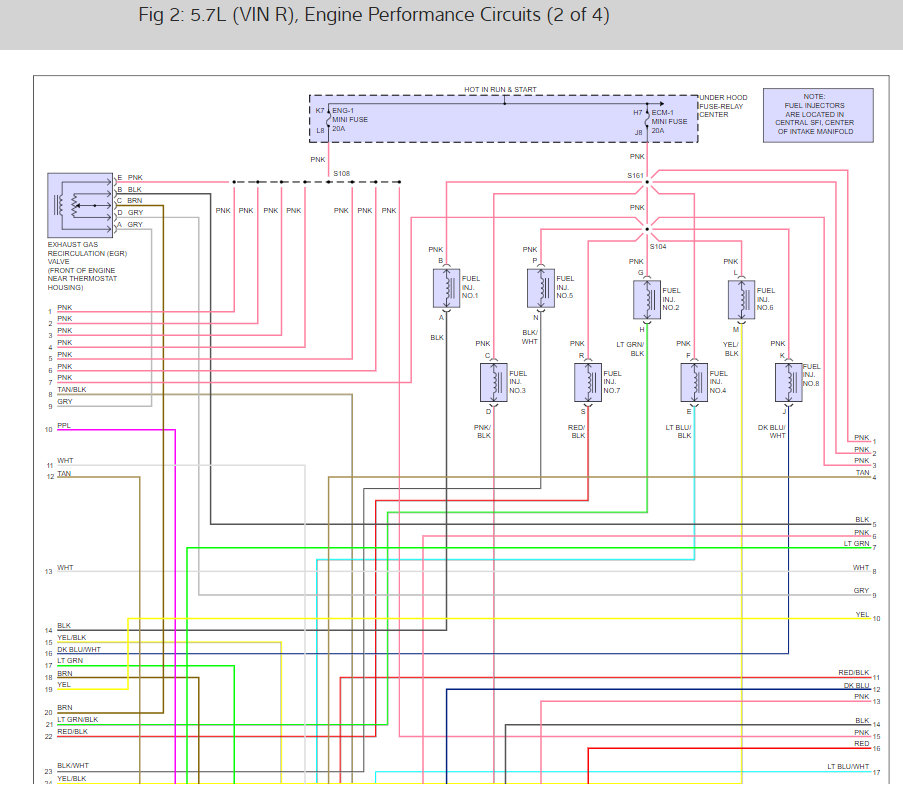Click the Fuel Injector No.7 coil symbol
This screenshot has width=903, height=812.
(588, 382)
